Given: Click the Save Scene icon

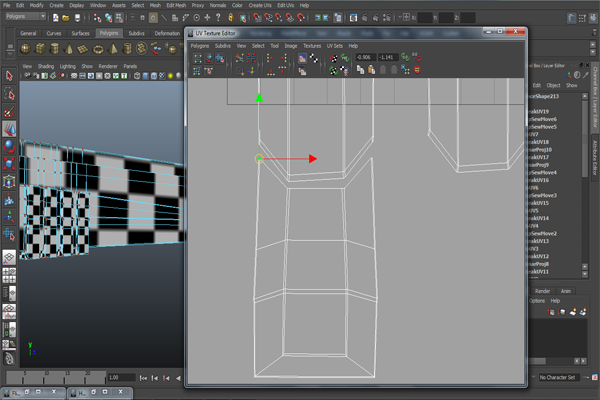Looking at the screenshot, I should 77,18.
